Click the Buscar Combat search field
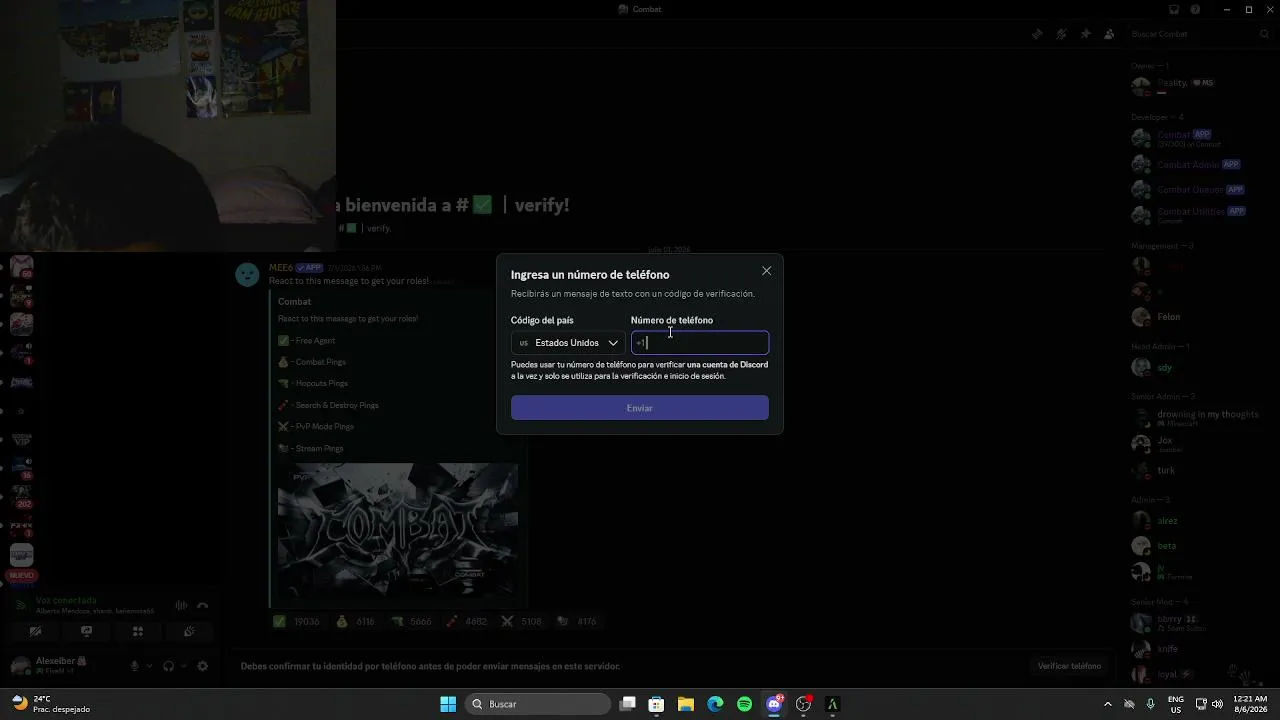This screenshot has width=1280, height=720. click(x=1198, y=34)
